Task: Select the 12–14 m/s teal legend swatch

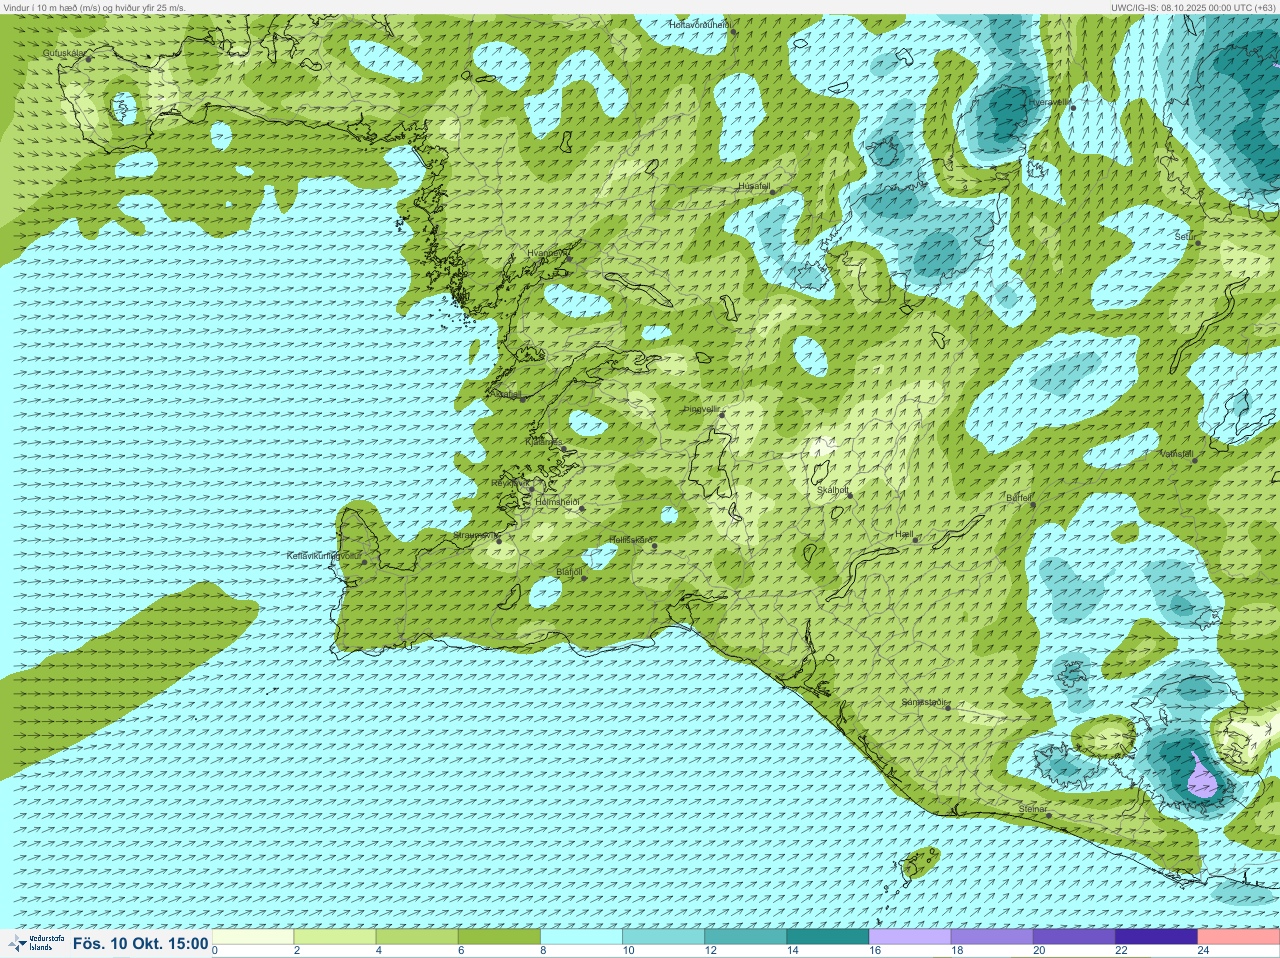Action: (x=745, y=937)
